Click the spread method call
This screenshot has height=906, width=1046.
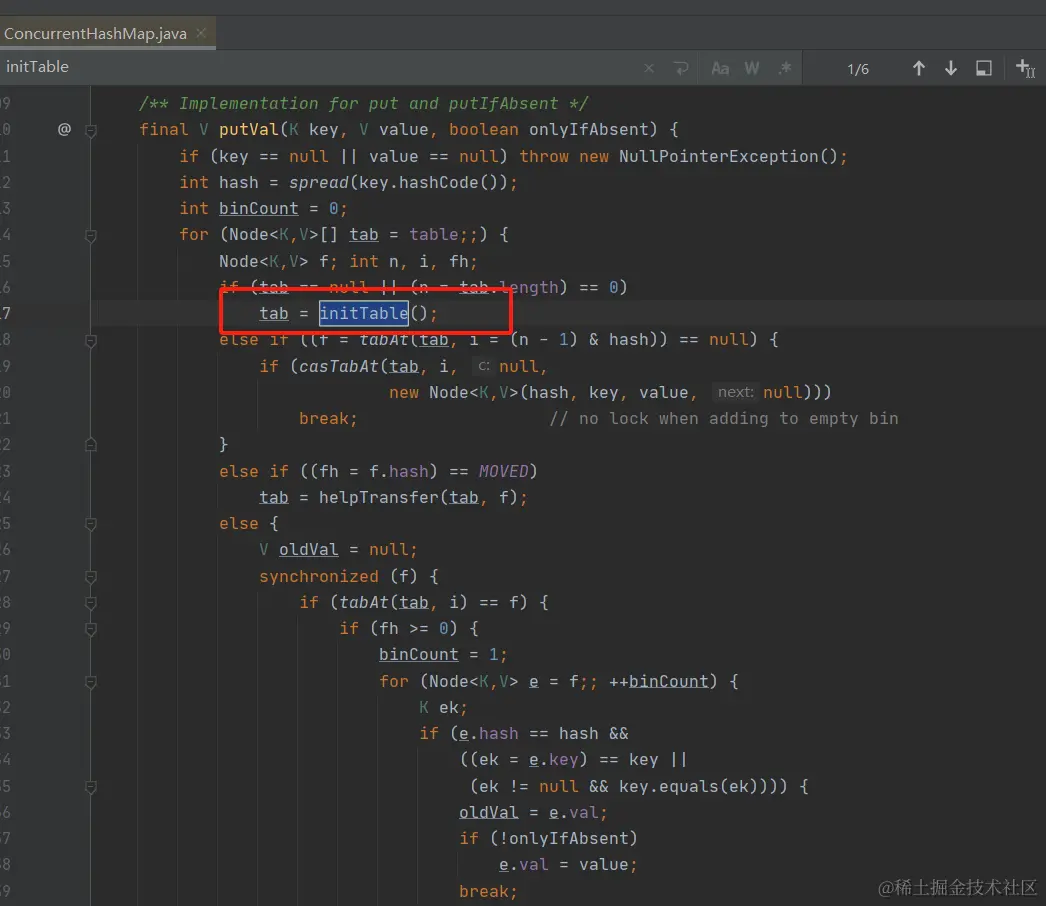(x=319, y=182)
